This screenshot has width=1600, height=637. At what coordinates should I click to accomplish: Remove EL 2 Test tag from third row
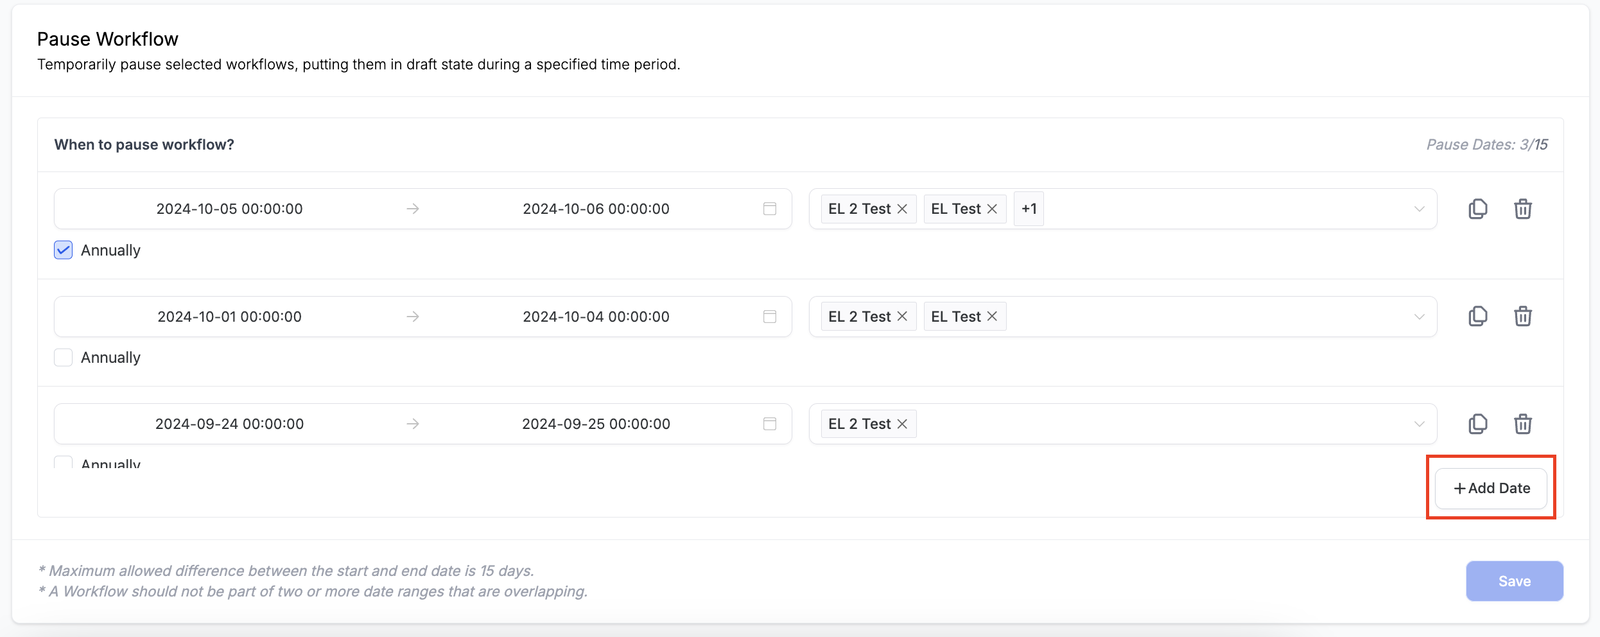click(x=902, y=424)
